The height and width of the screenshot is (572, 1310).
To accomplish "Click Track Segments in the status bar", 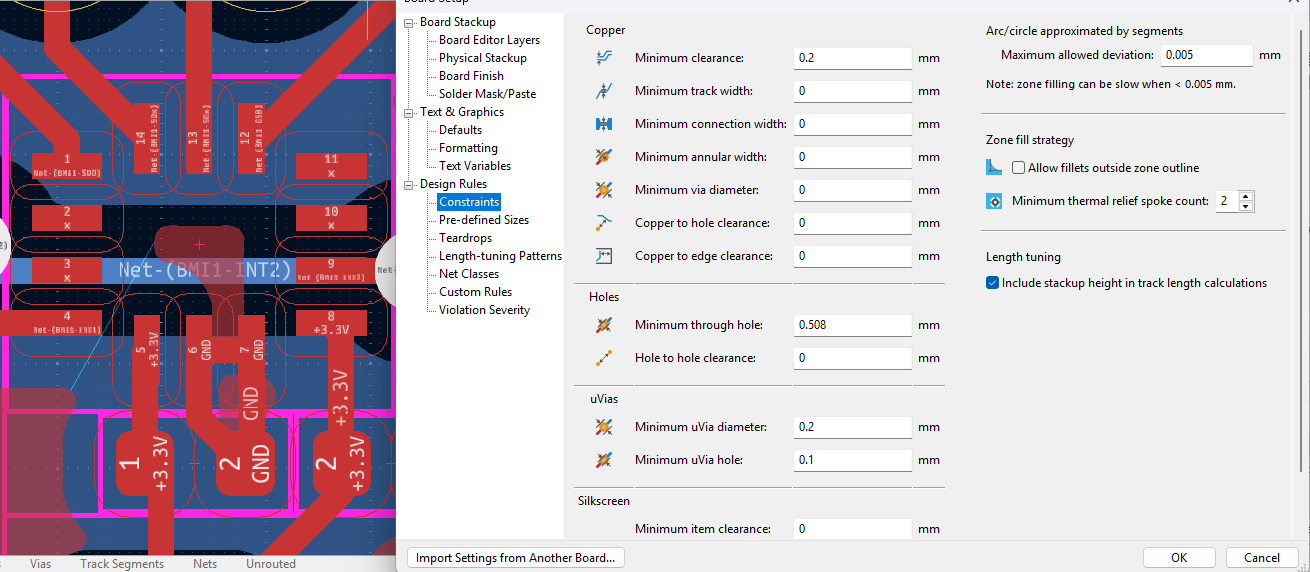I will click(122, 564).
